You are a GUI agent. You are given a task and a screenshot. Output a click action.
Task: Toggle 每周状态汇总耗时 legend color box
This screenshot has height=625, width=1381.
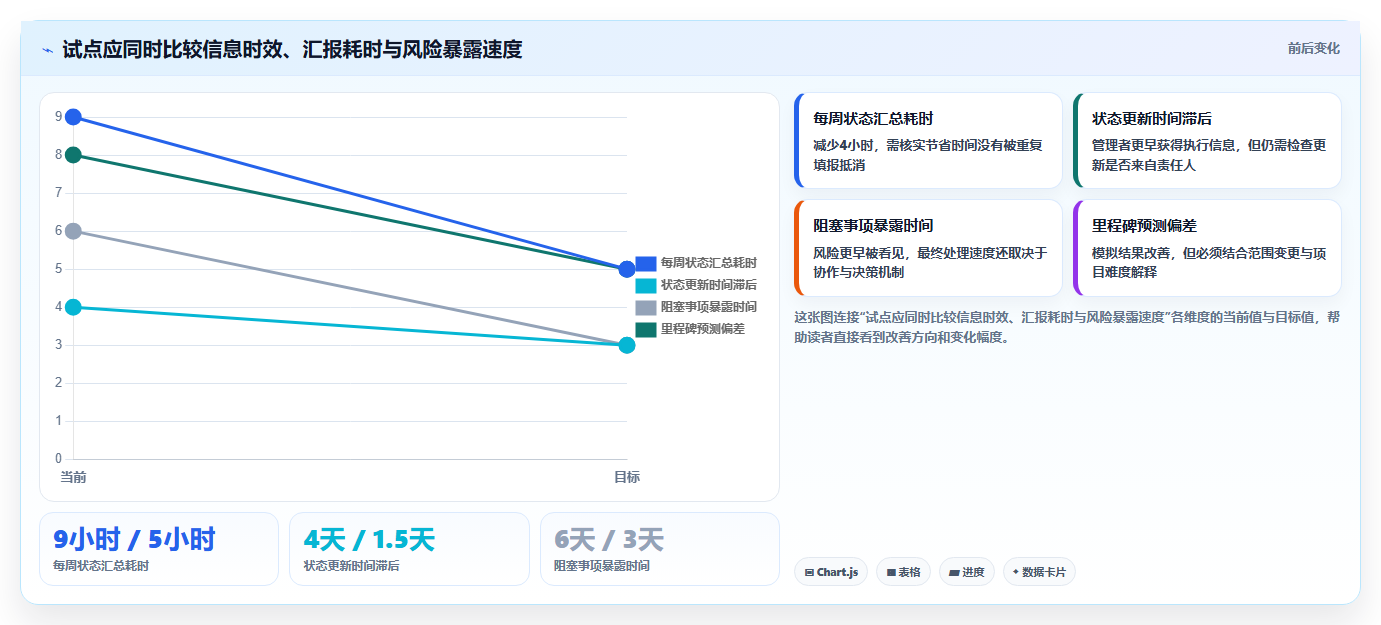click(x=646, y=263)
